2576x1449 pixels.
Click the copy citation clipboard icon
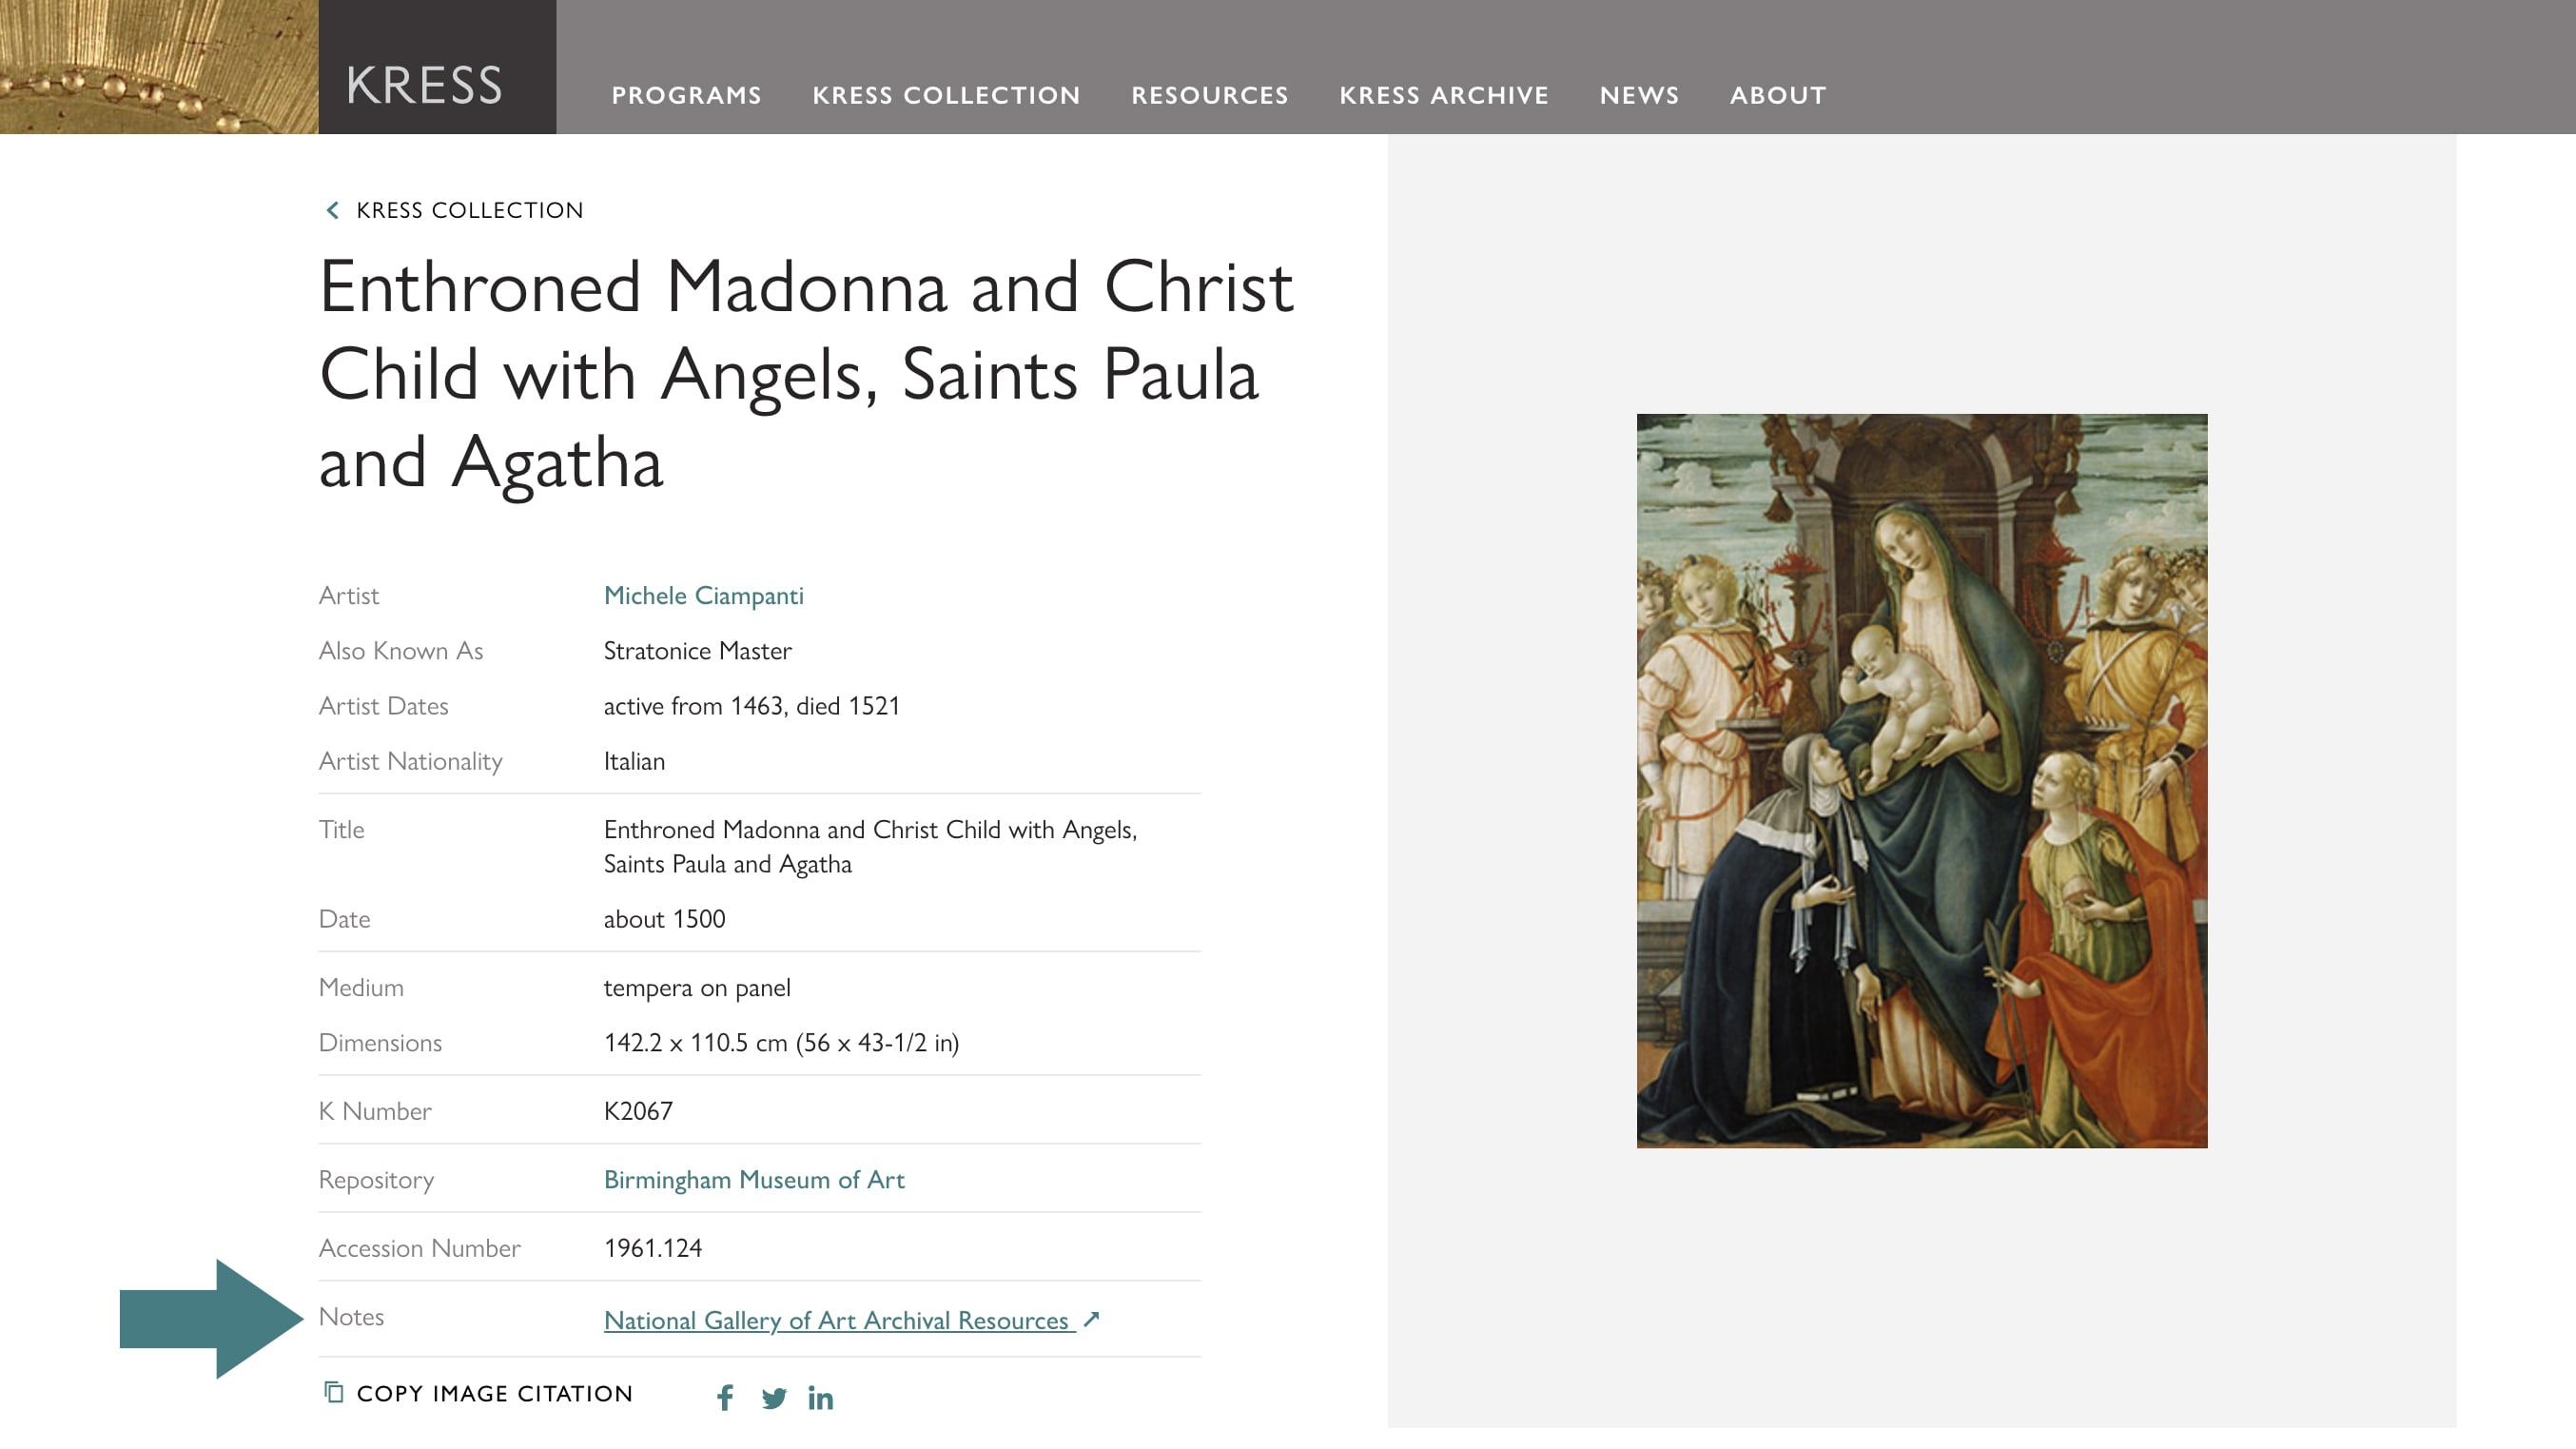(x=334, y=1392)
